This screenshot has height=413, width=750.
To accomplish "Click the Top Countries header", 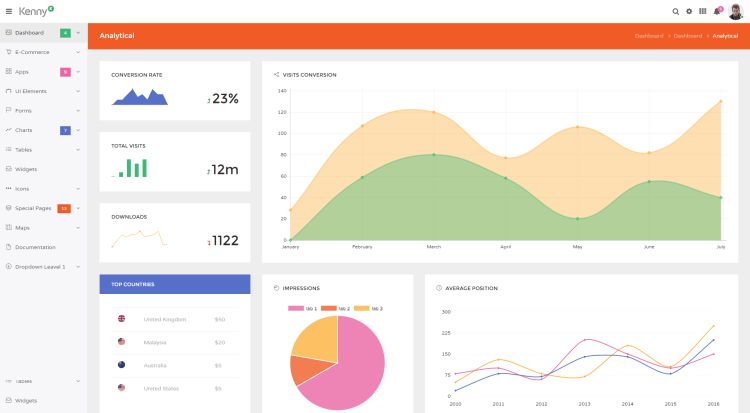I will pos(175,284).
